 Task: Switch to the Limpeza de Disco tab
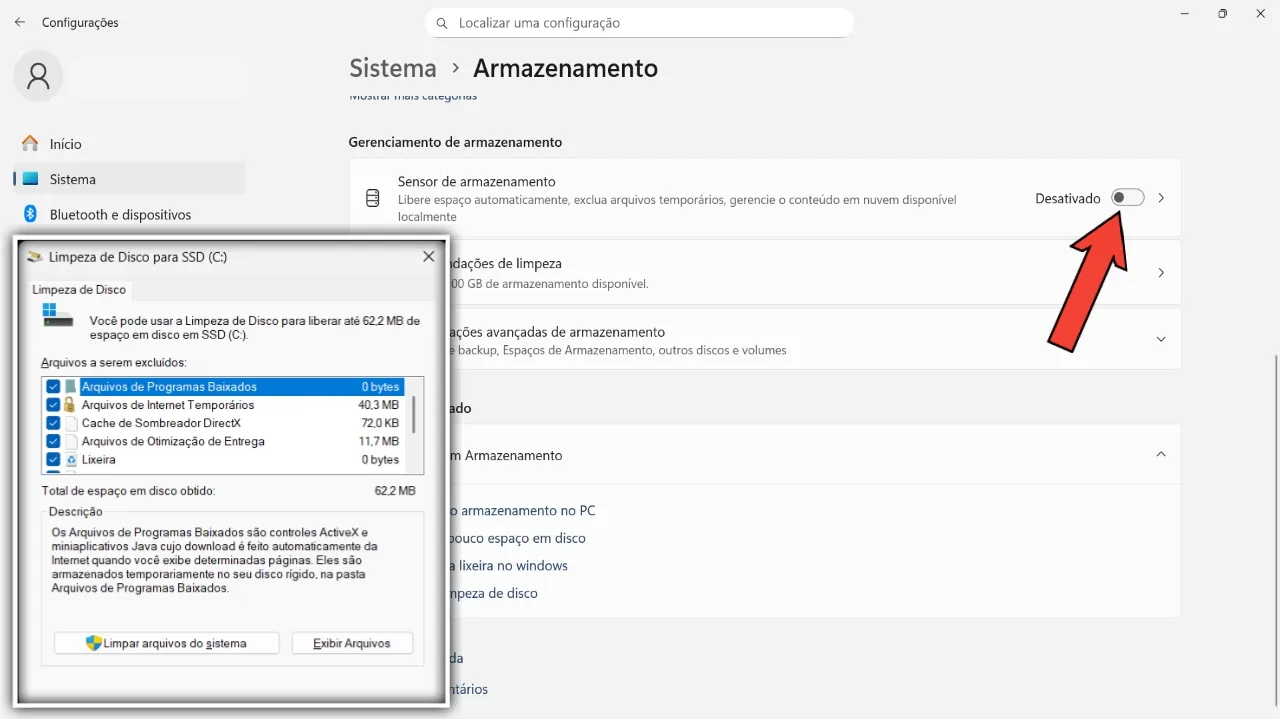(x=79, y=289)
